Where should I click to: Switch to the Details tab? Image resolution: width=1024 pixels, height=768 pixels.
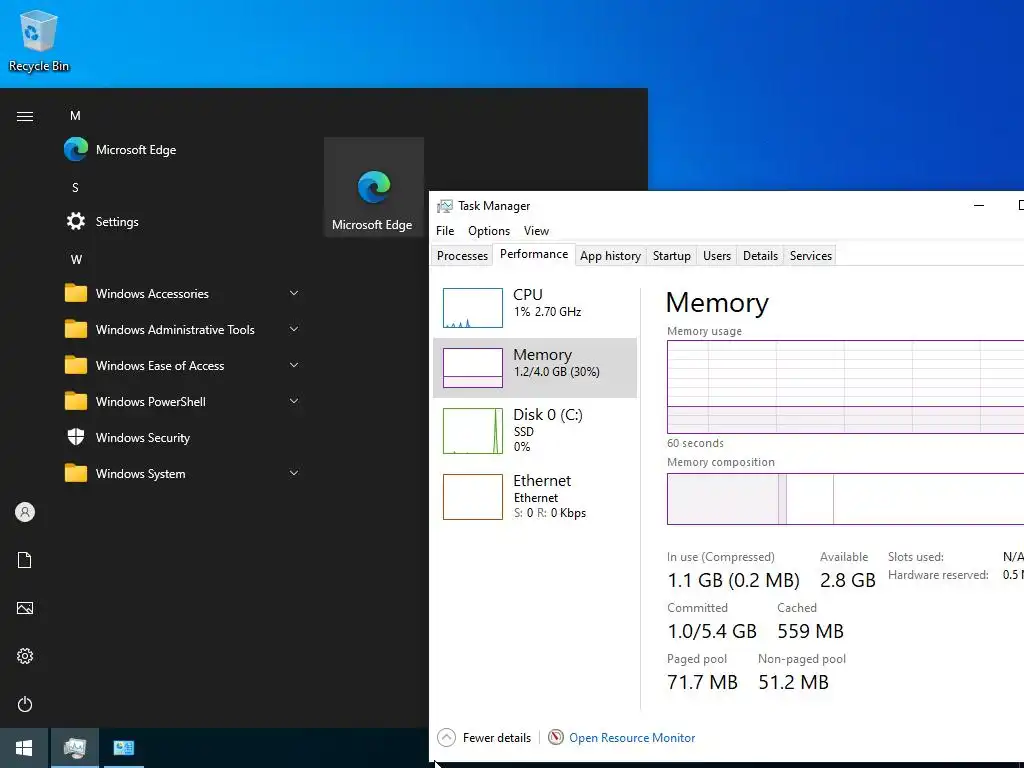point(760,255)
